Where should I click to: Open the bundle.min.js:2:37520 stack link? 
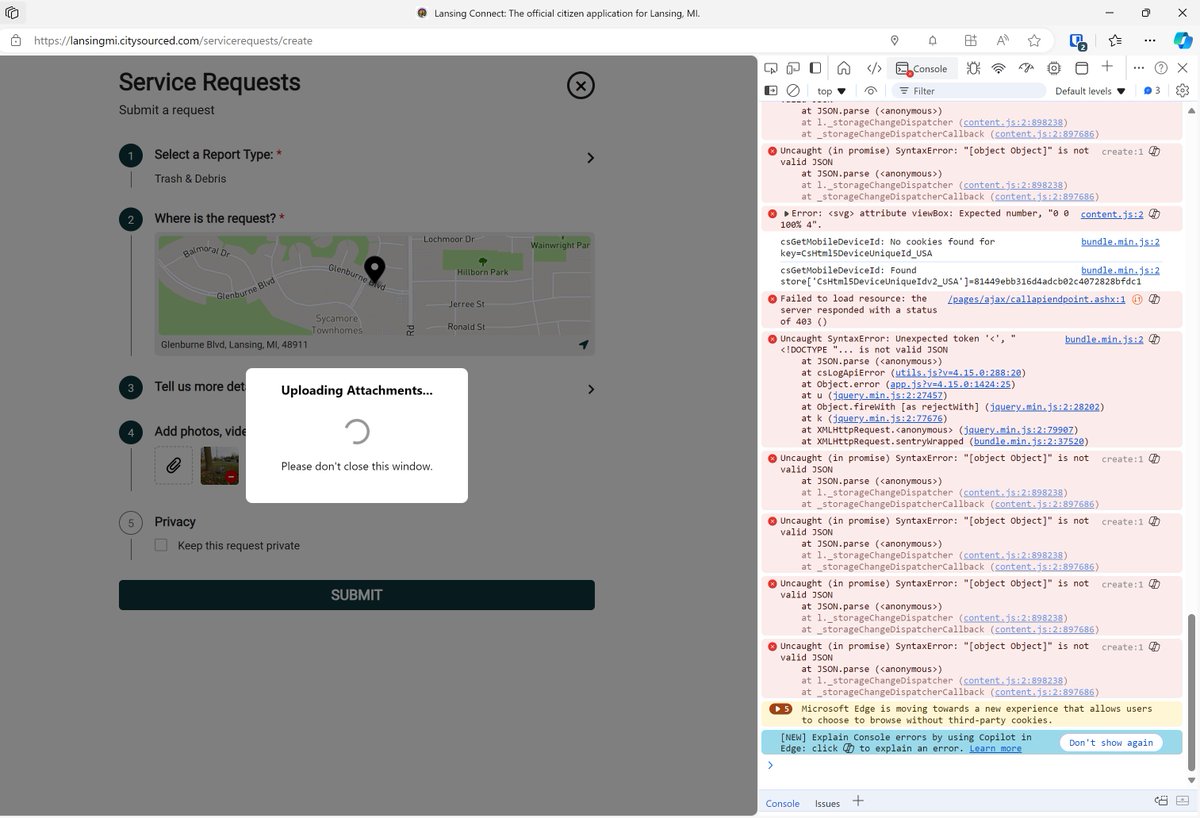[x=1028, y=441]
